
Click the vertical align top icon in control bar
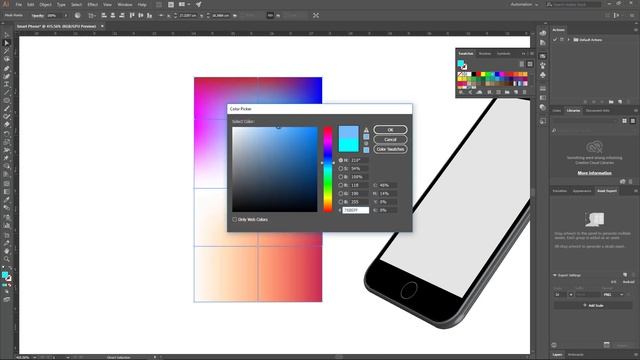[132, 16]
